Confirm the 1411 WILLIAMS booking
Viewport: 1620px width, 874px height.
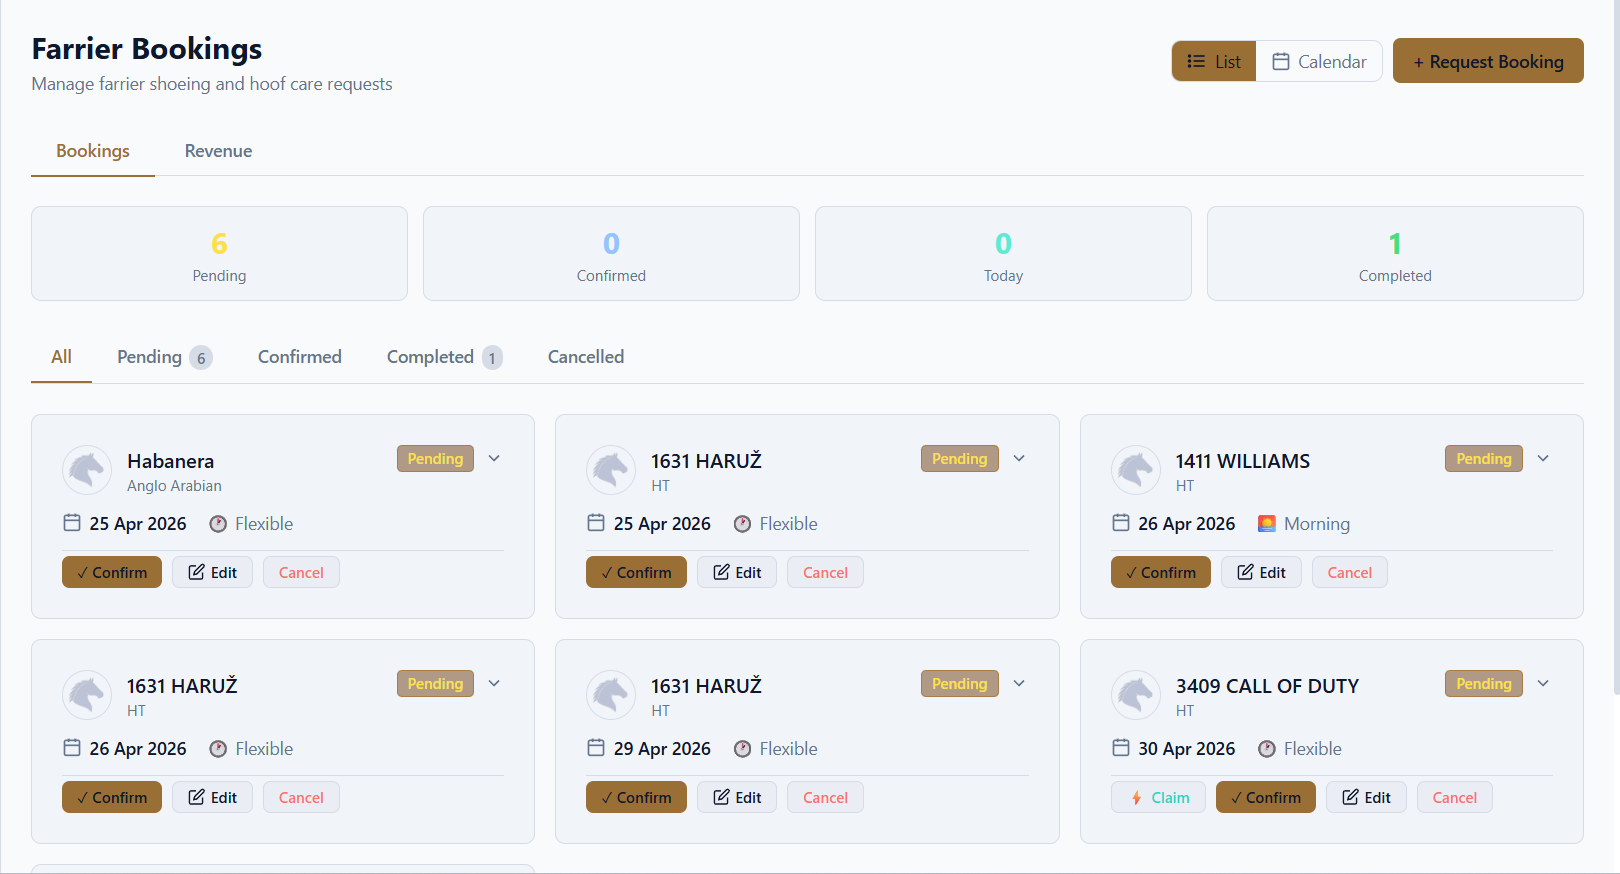1160,572
